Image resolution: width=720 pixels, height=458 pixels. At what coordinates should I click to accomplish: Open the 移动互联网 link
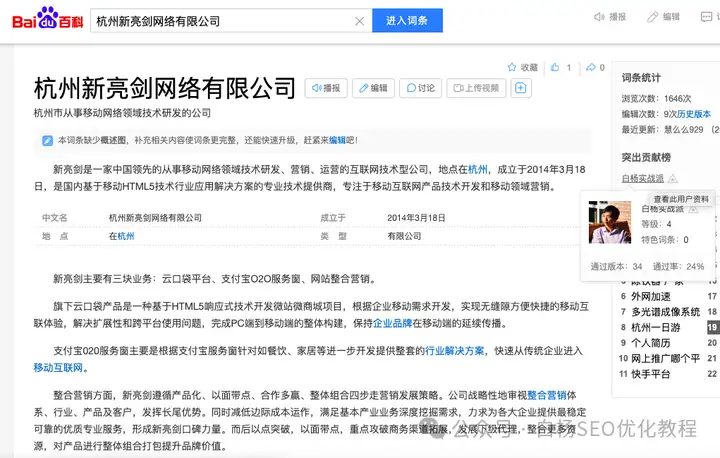[58, 368]
